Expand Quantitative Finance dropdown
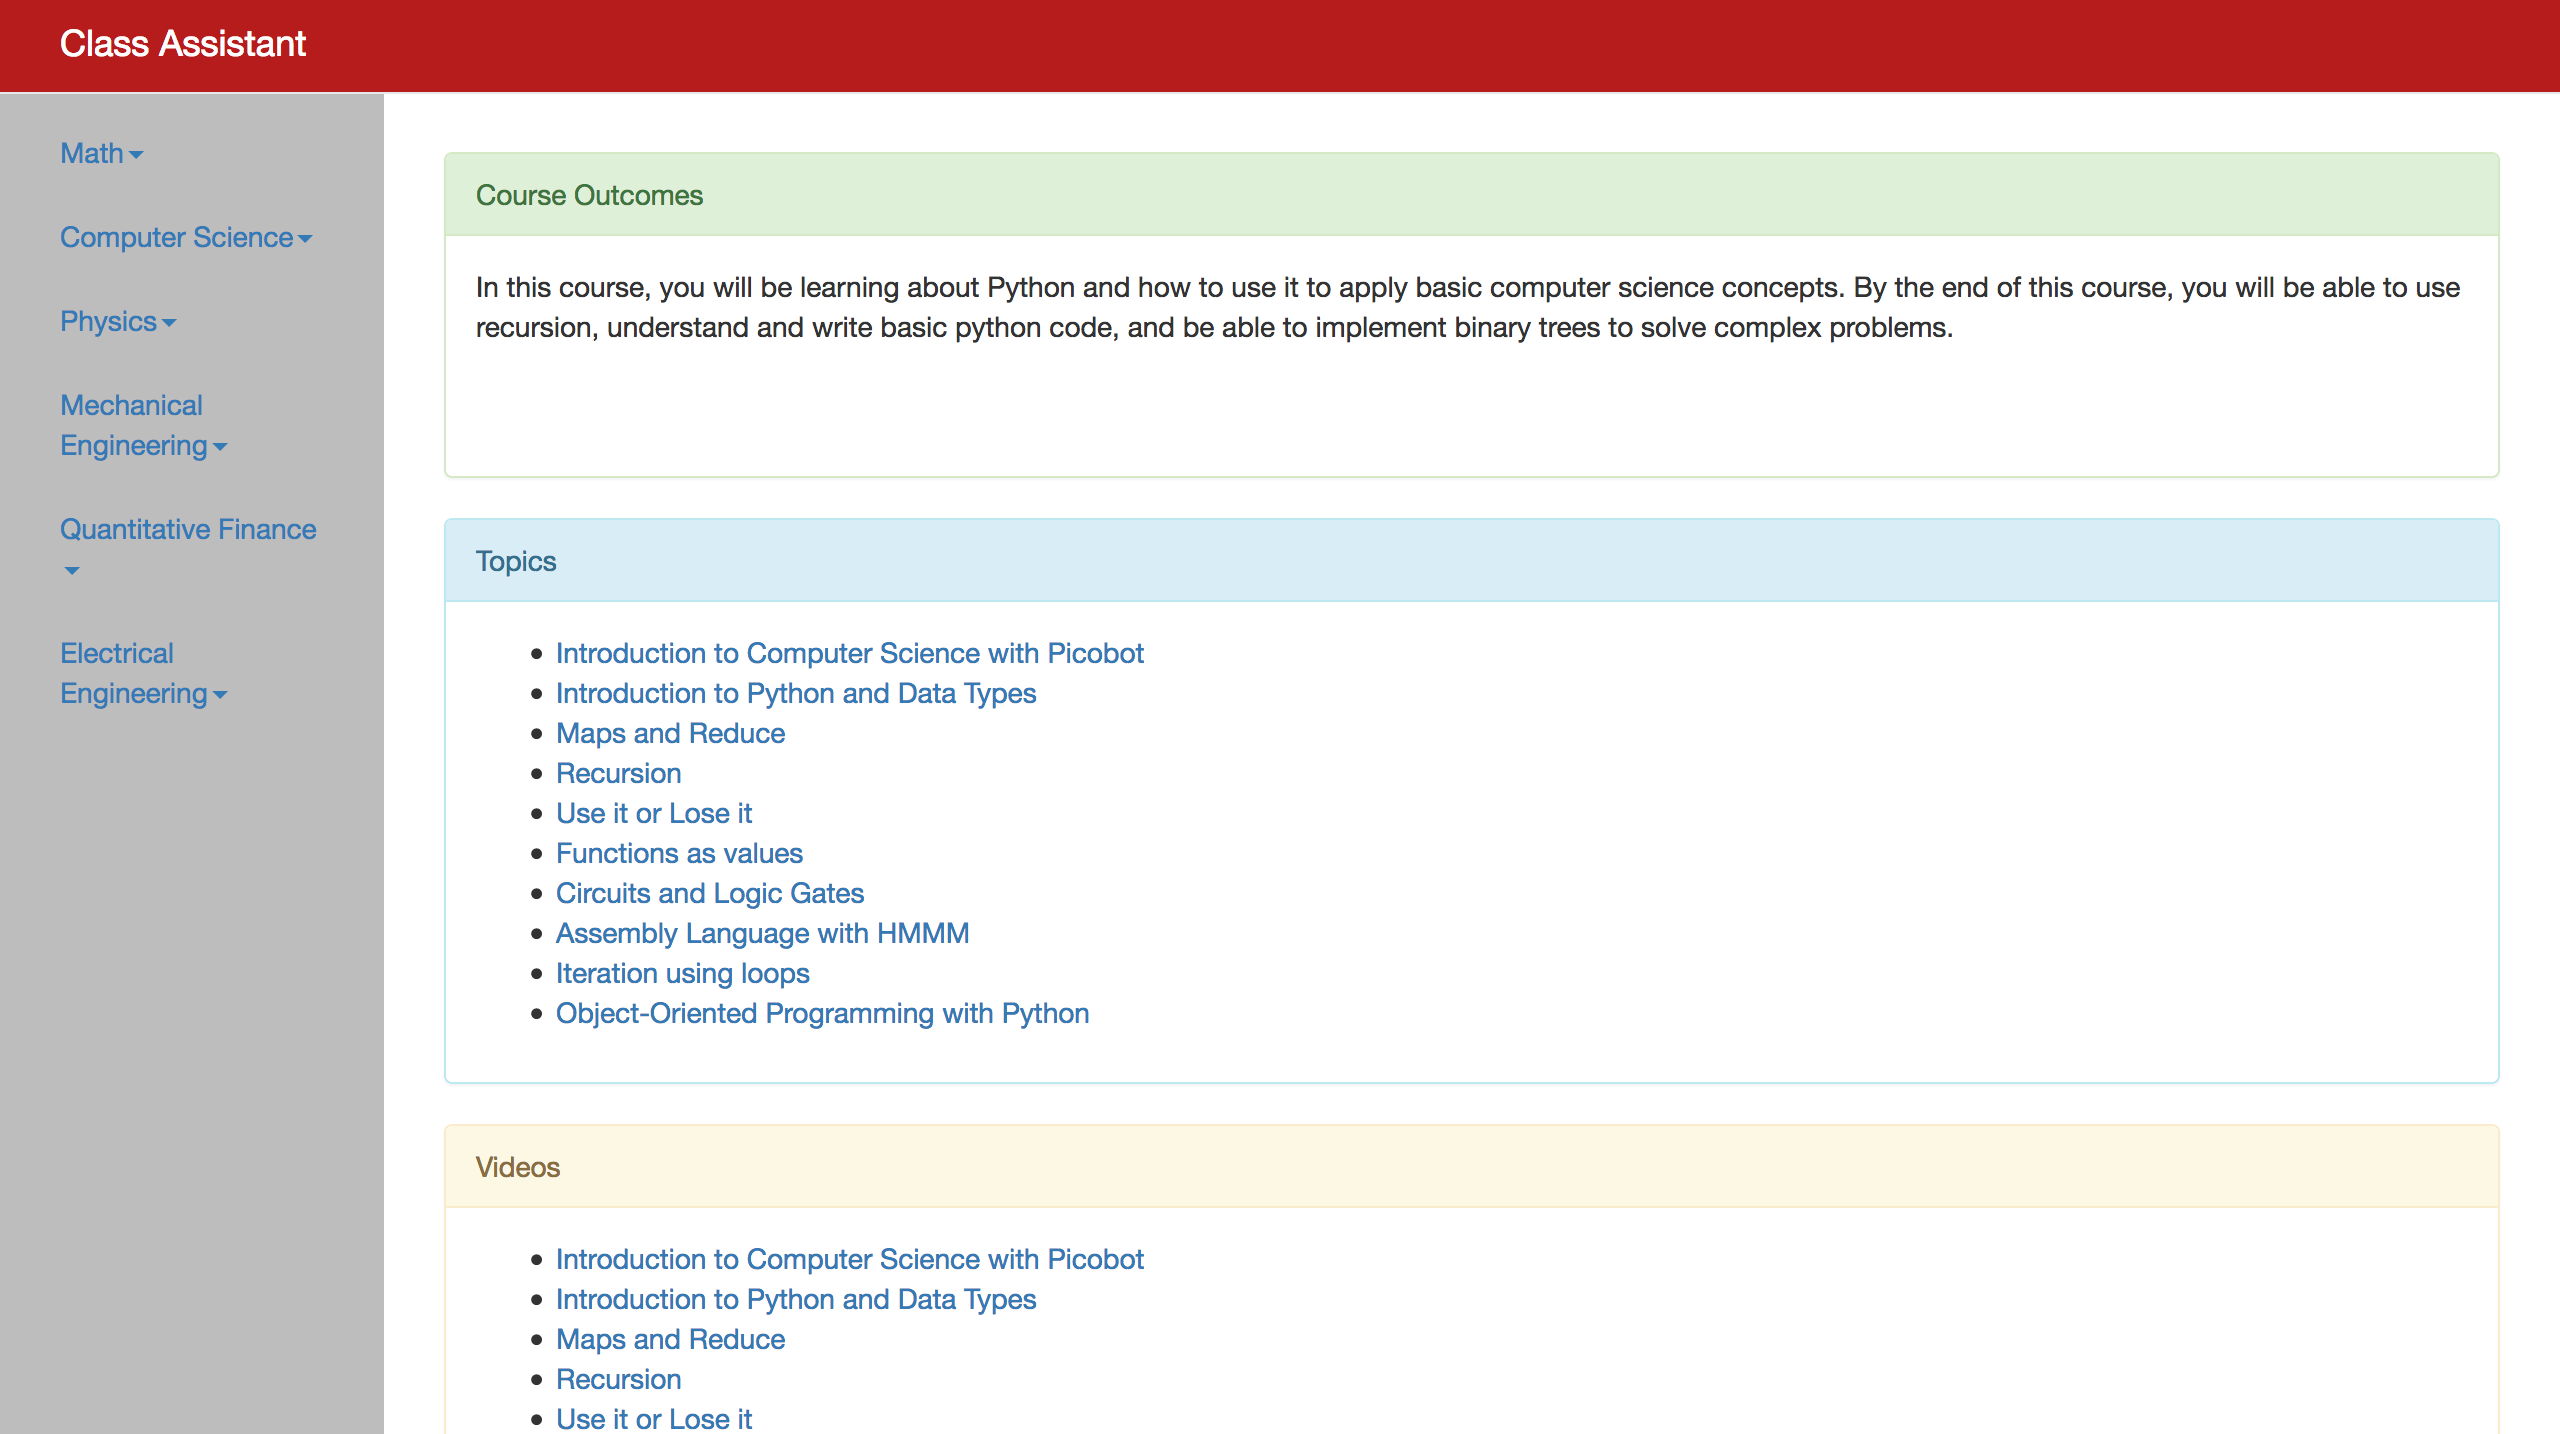2560x1434 pixels. coord(187,529)
